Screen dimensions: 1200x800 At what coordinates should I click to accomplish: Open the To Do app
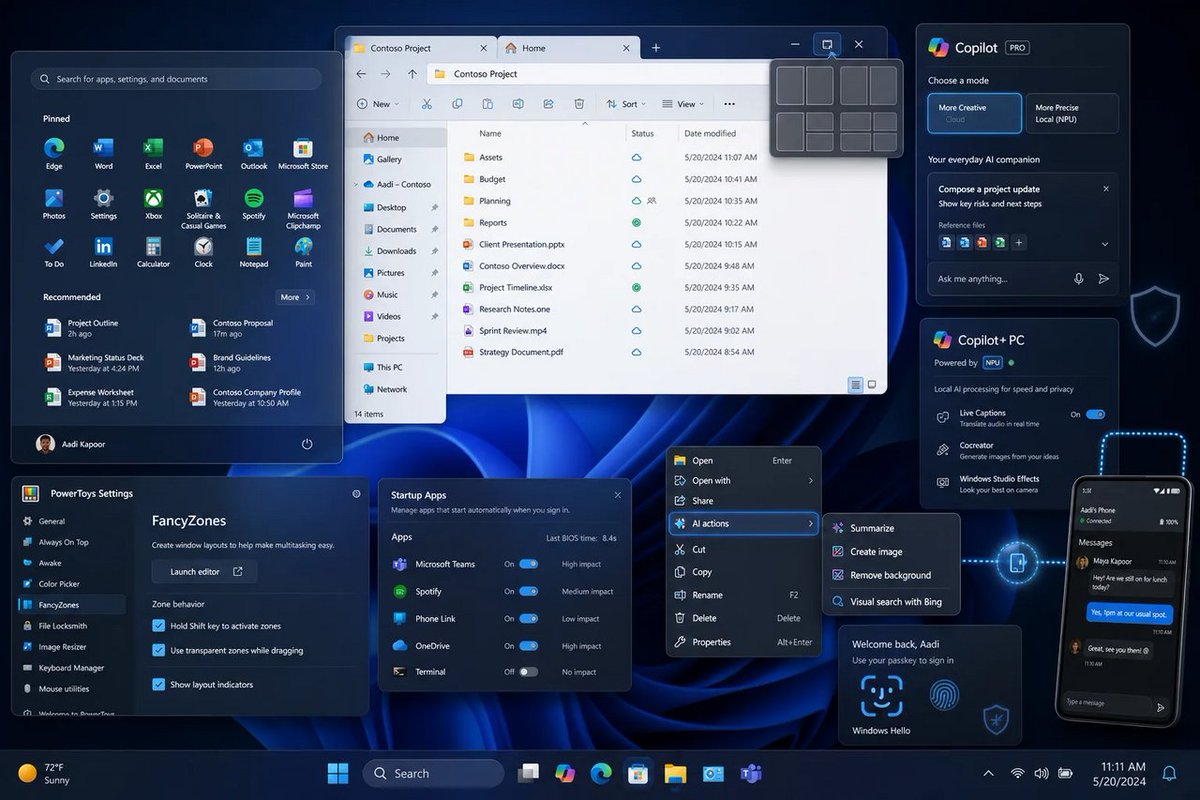click(54, 252)
